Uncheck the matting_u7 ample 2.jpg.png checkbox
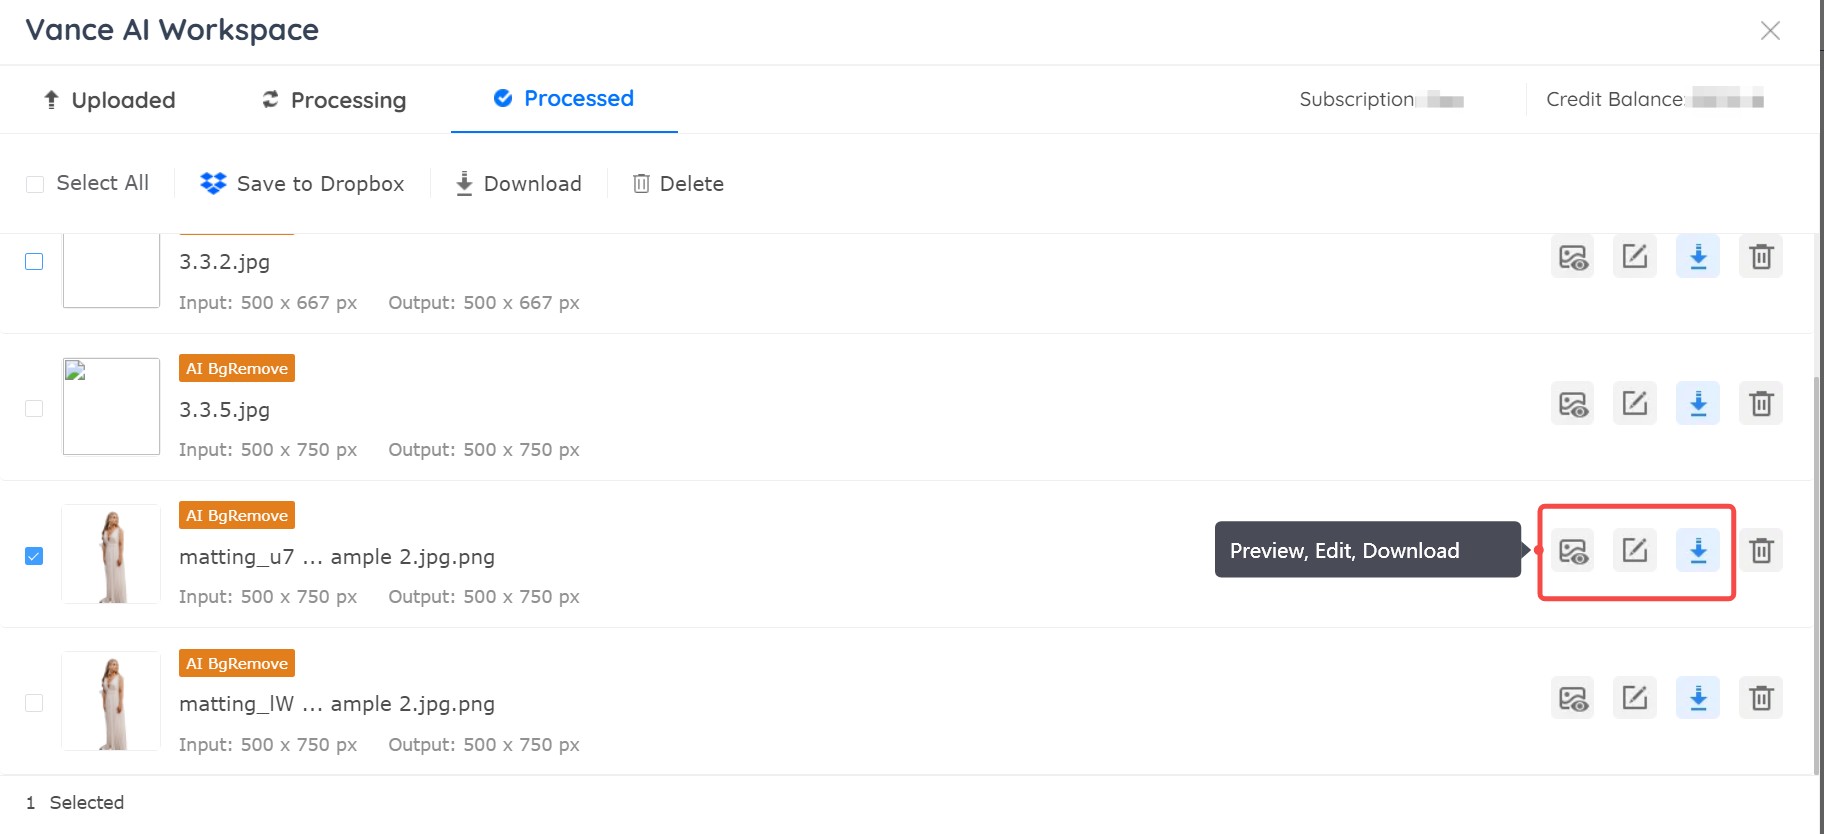 tap(34, 556)
